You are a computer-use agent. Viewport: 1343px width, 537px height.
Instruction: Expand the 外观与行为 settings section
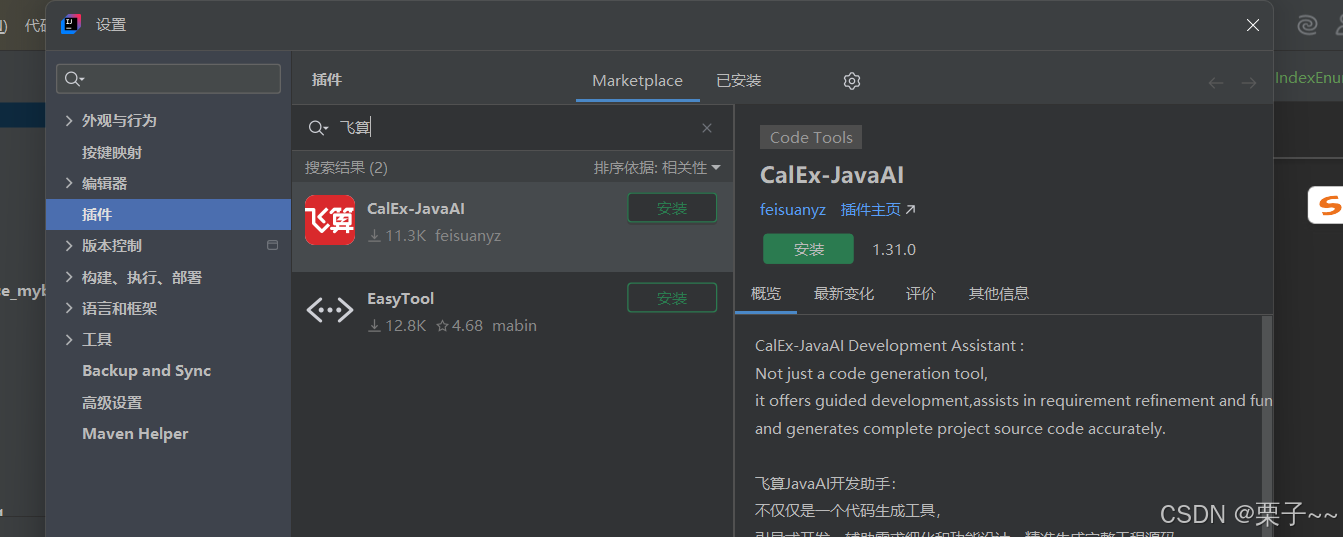(69, 120)
